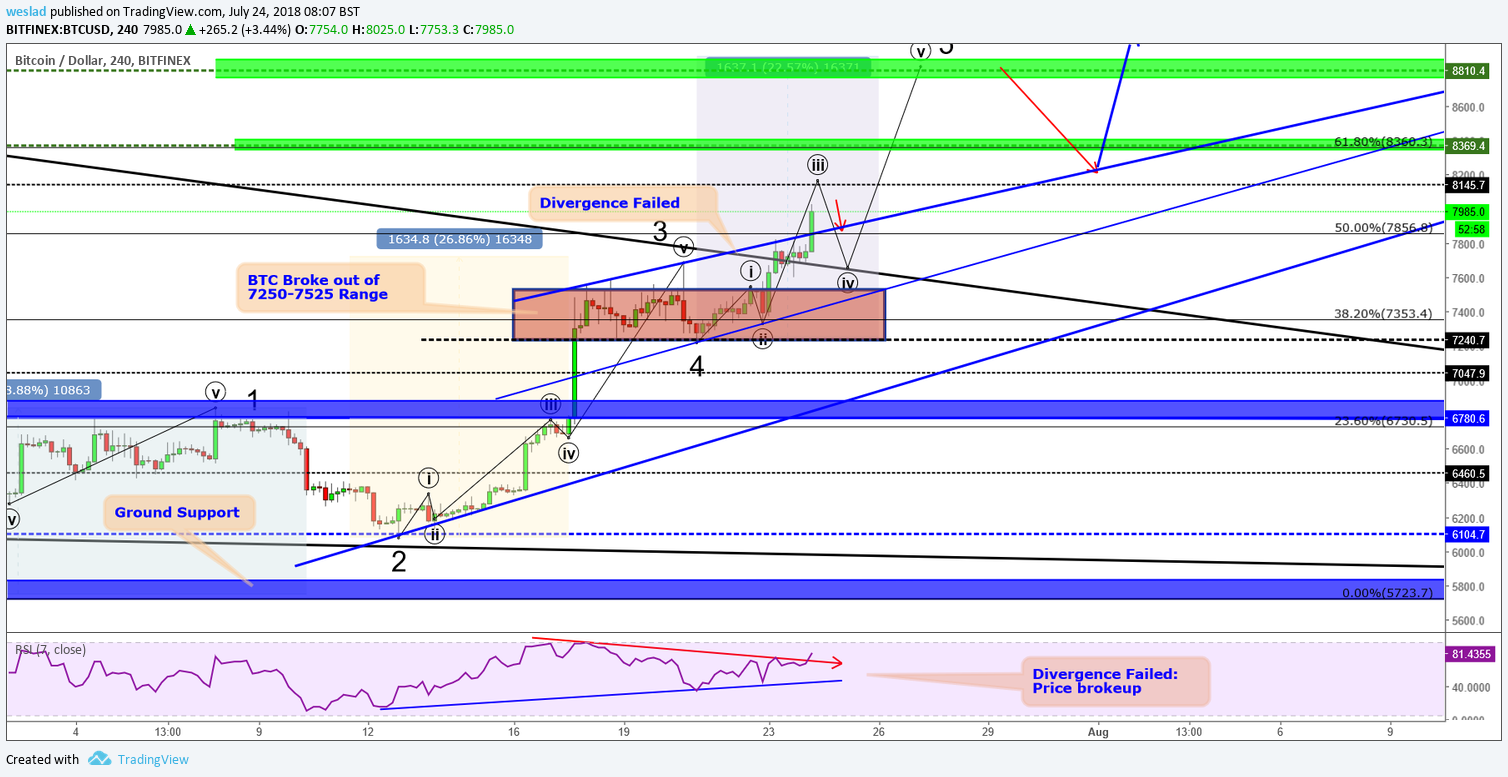Select the 8810.4 price label
Screen dimensions: 1508x777
tap(1469, 71)
